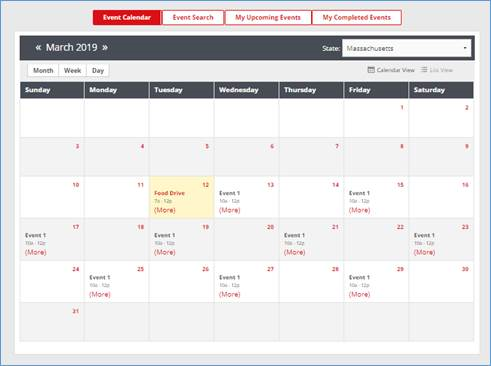
Task: Click (More) link on March 21
Action: [x=294, y=252]
